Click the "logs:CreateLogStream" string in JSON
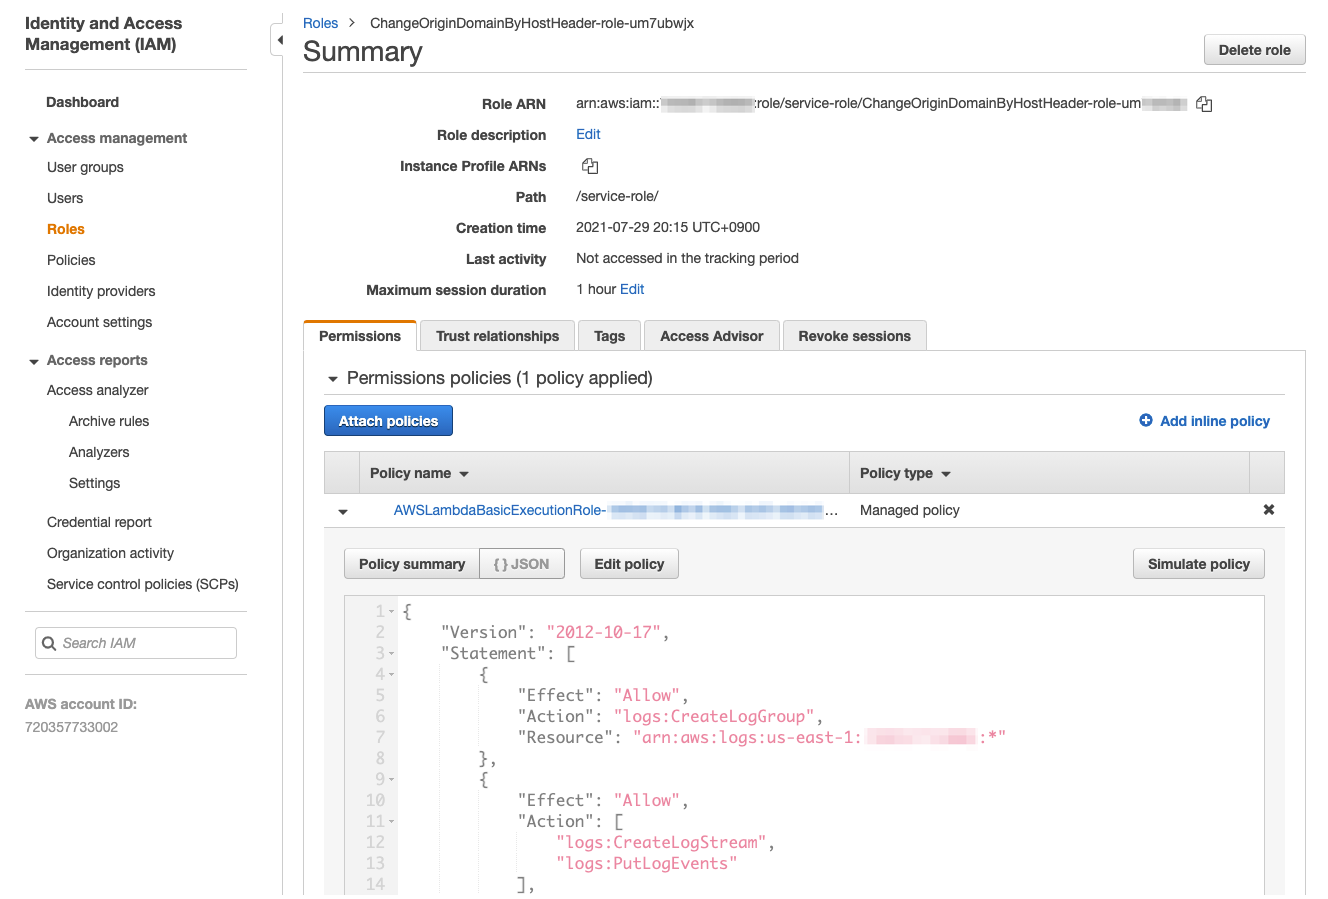 point(661,842)
